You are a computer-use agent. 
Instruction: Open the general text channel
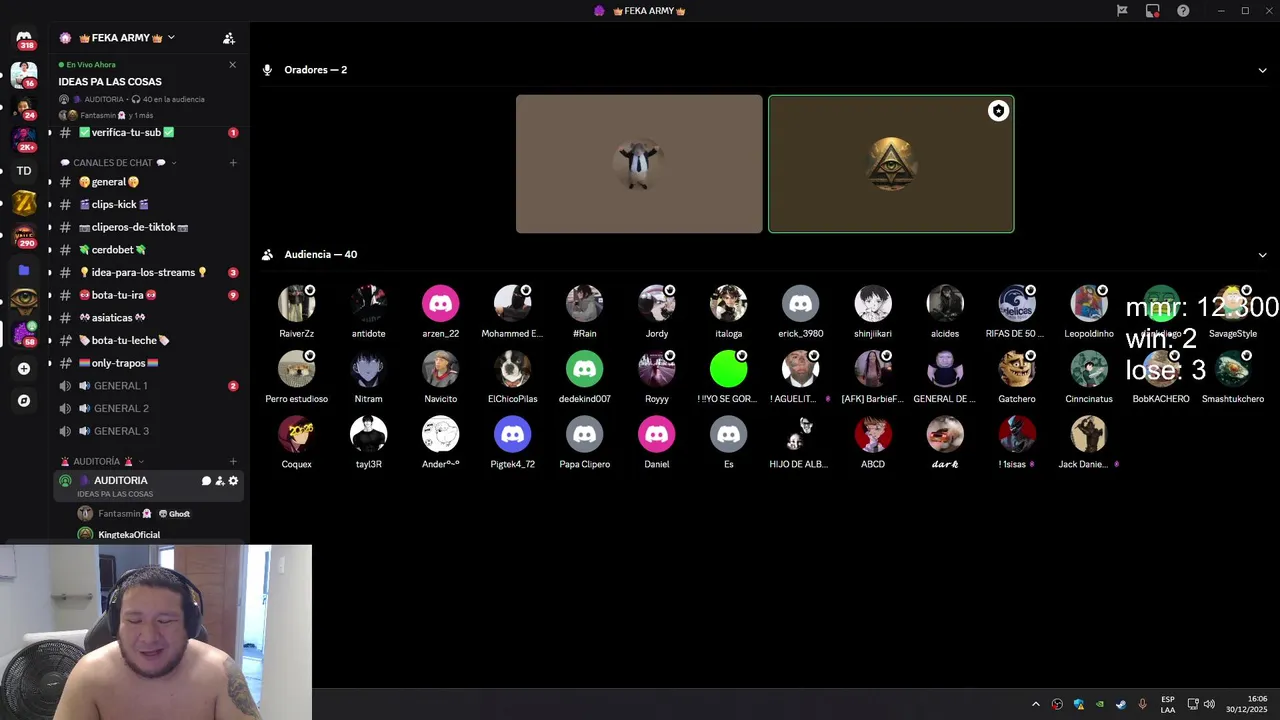(148, 182)
